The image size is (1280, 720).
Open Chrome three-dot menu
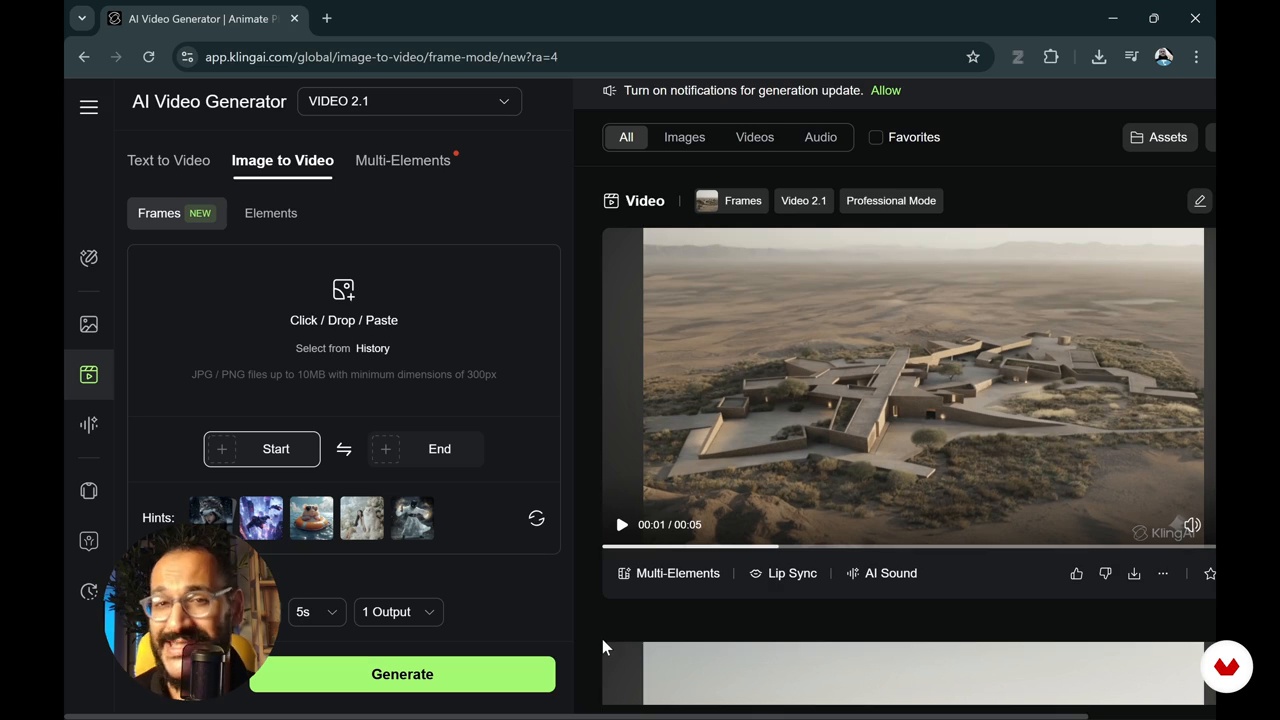point(1196,57)
